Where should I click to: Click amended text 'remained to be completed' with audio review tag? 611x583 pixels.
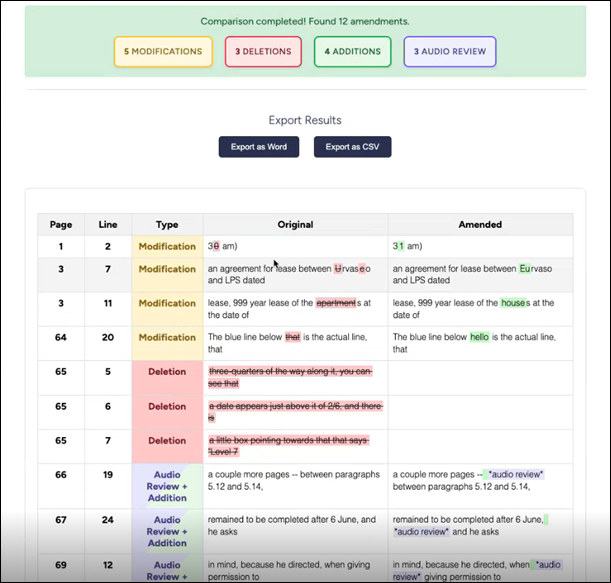point(470,525)
